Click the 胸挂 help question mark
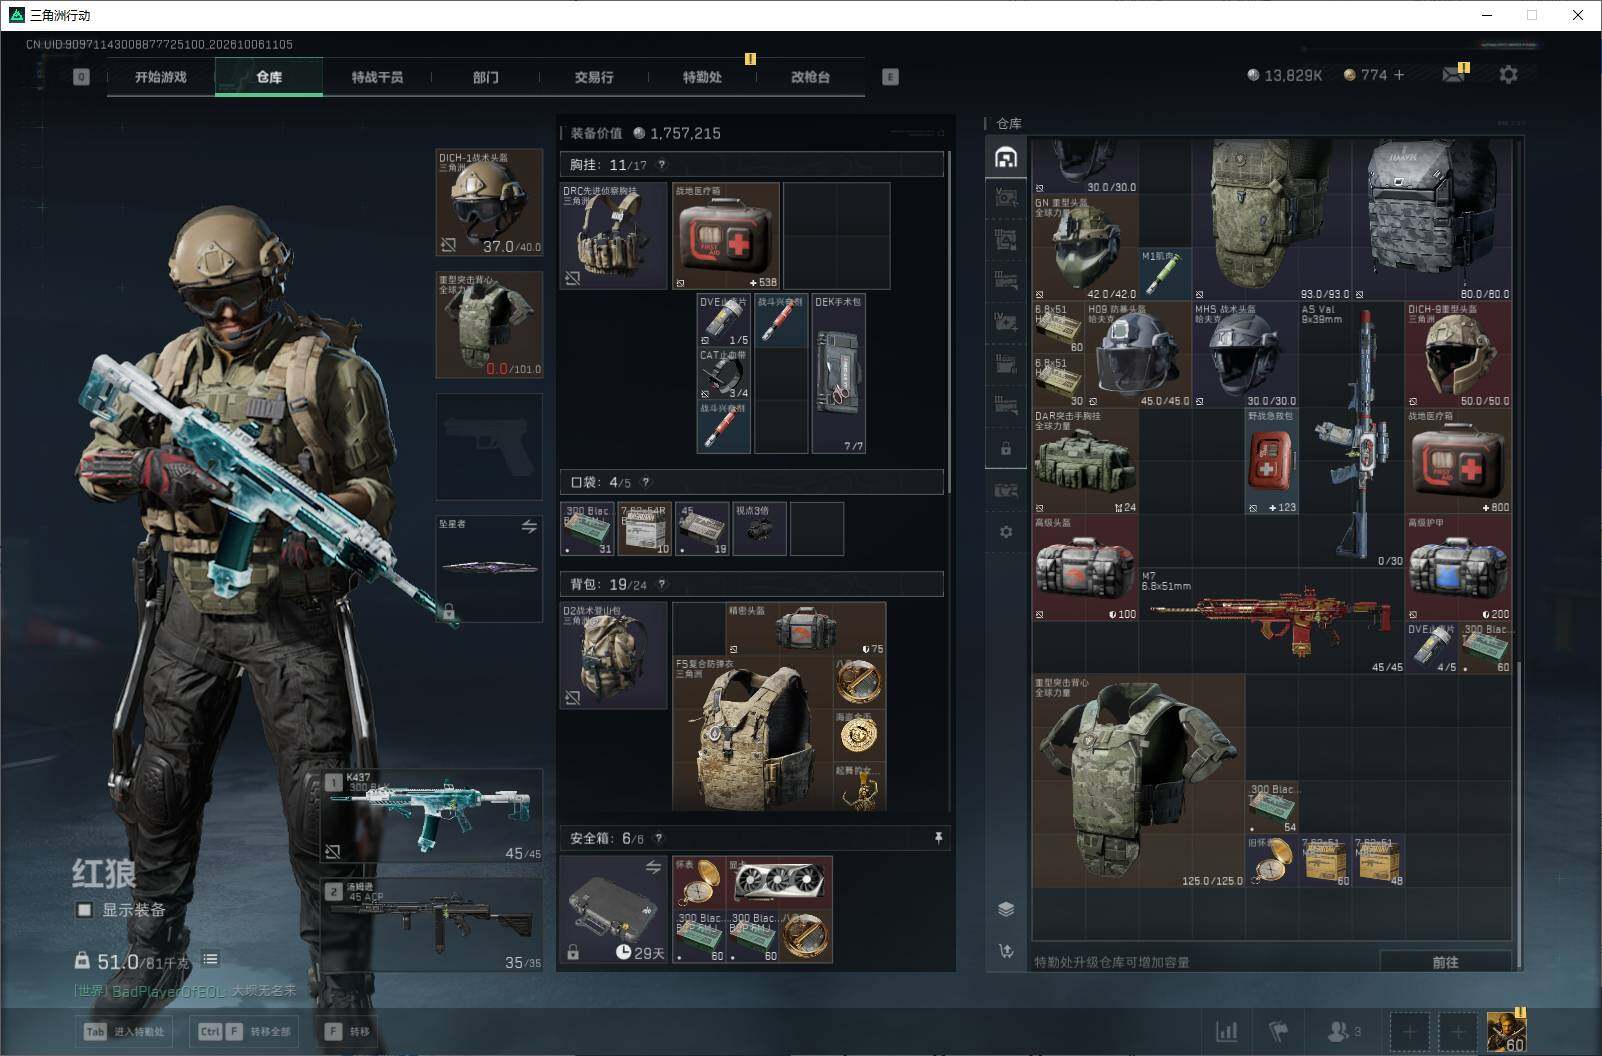1602x1056 pixels. tap(661, 165)
